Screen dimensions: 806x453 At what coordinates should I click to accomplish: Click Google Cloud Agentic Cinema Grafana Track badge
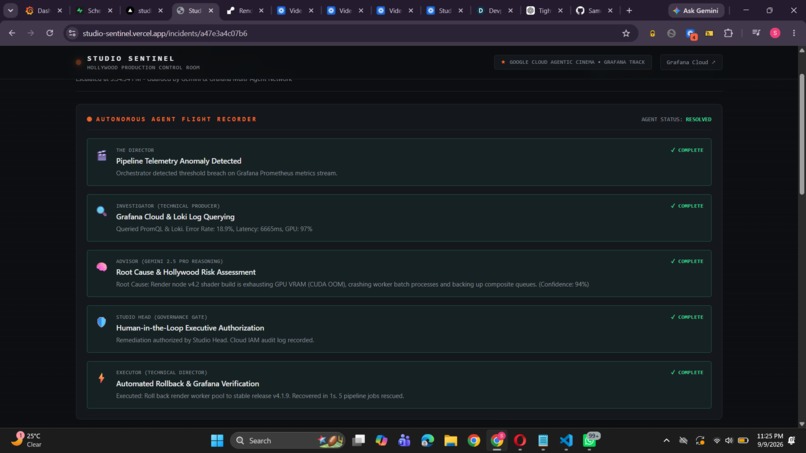[573, 62]
